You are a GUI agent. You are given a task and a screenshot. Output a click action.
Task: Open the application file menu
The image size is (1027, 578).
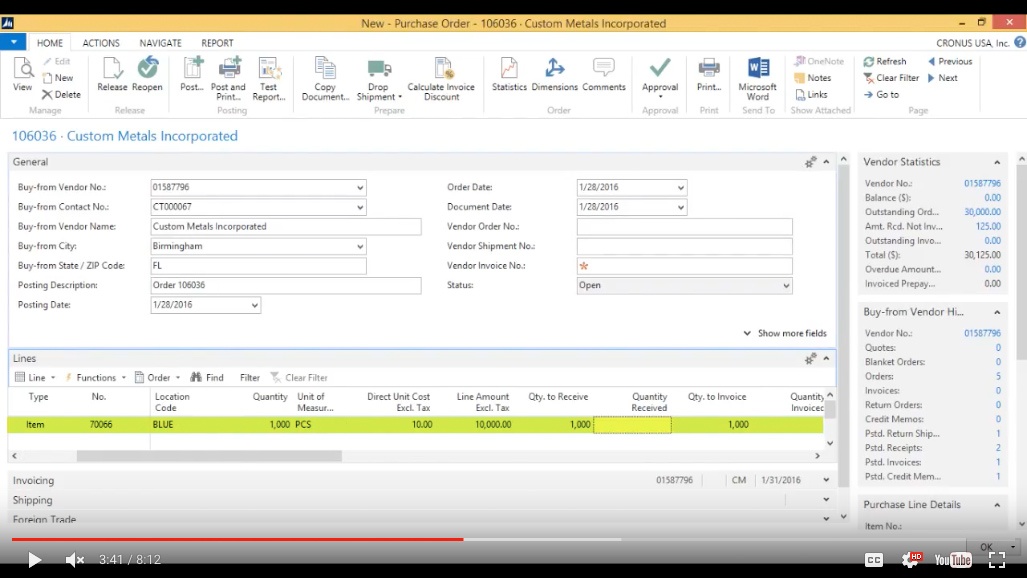tap(13, 43)
